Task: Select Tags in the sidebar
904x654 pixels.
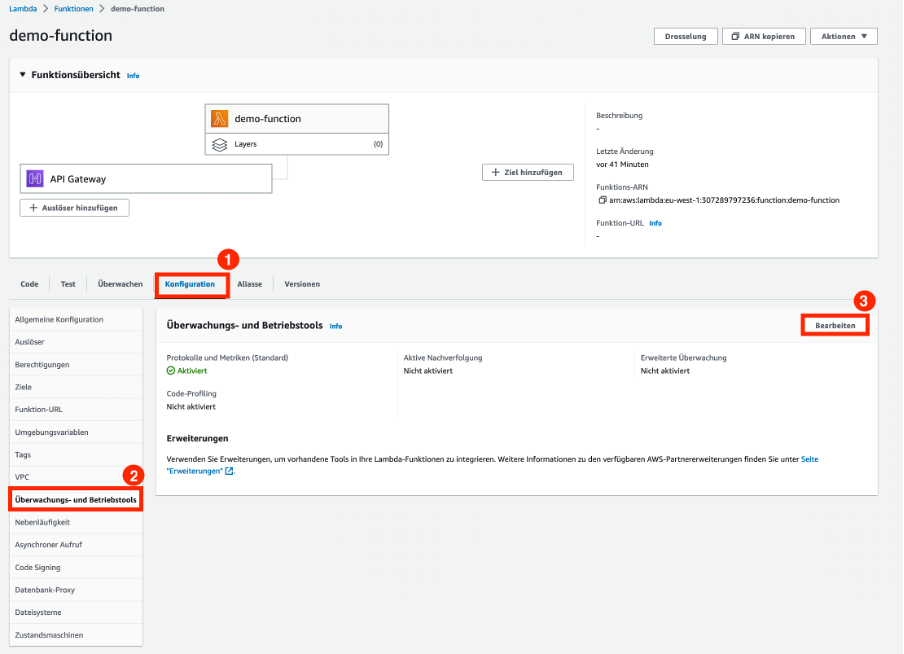Action: [76, 454]
